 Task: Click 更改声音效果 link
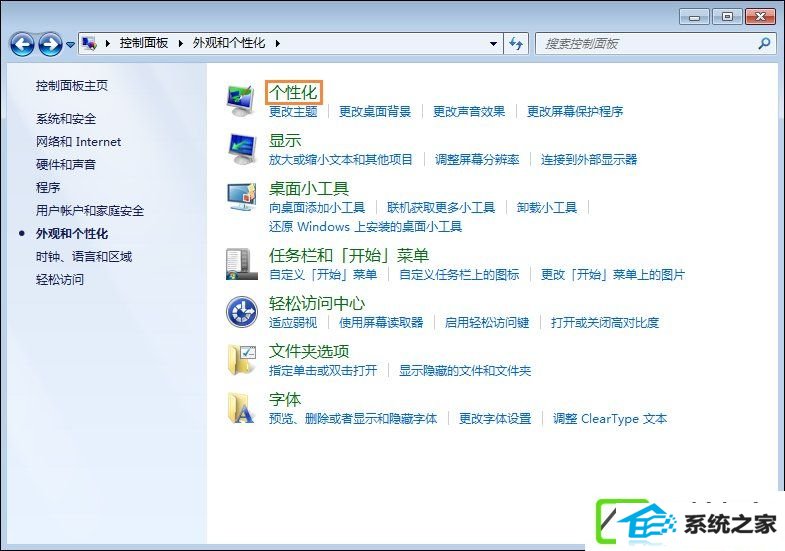click(469, 112)
